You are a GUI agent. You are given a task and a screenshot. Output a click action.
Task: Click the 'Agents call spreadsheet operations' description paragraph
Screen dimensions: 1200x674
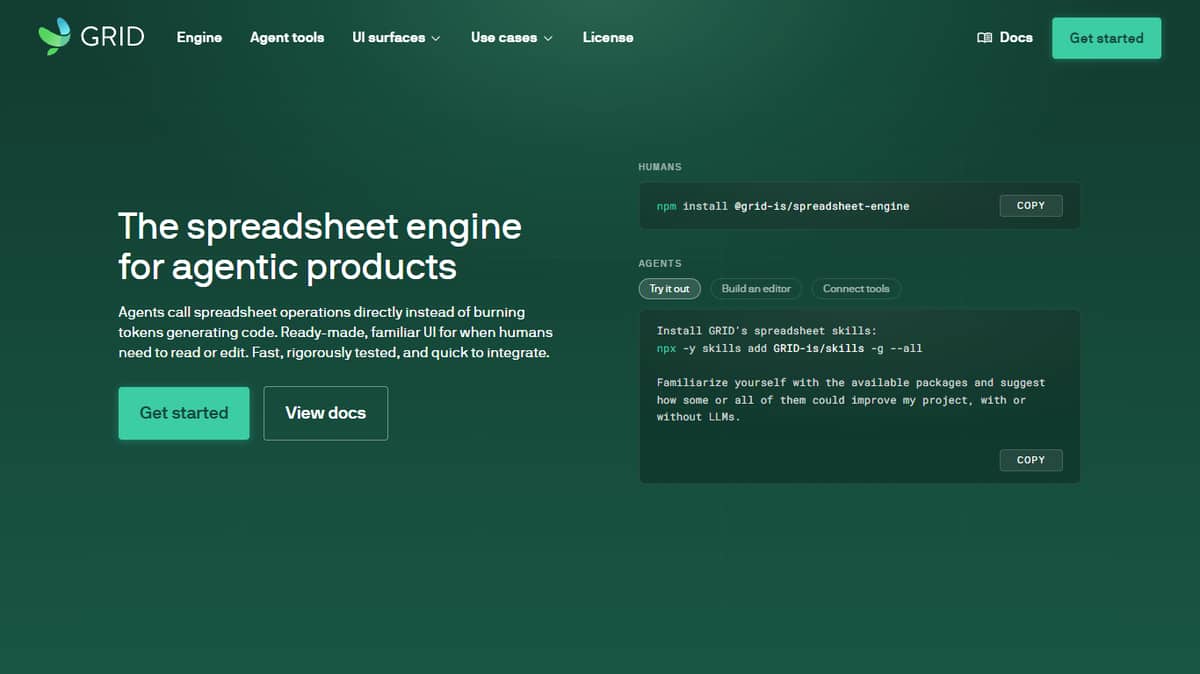(335, 333)
